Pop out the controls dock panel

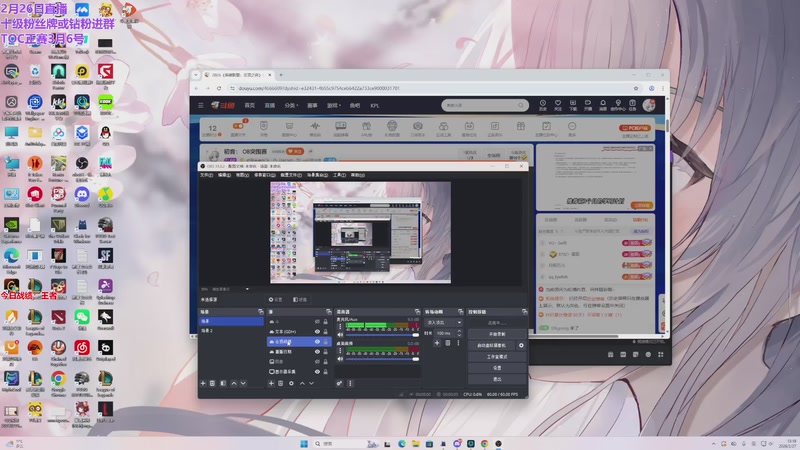[524, 312]
